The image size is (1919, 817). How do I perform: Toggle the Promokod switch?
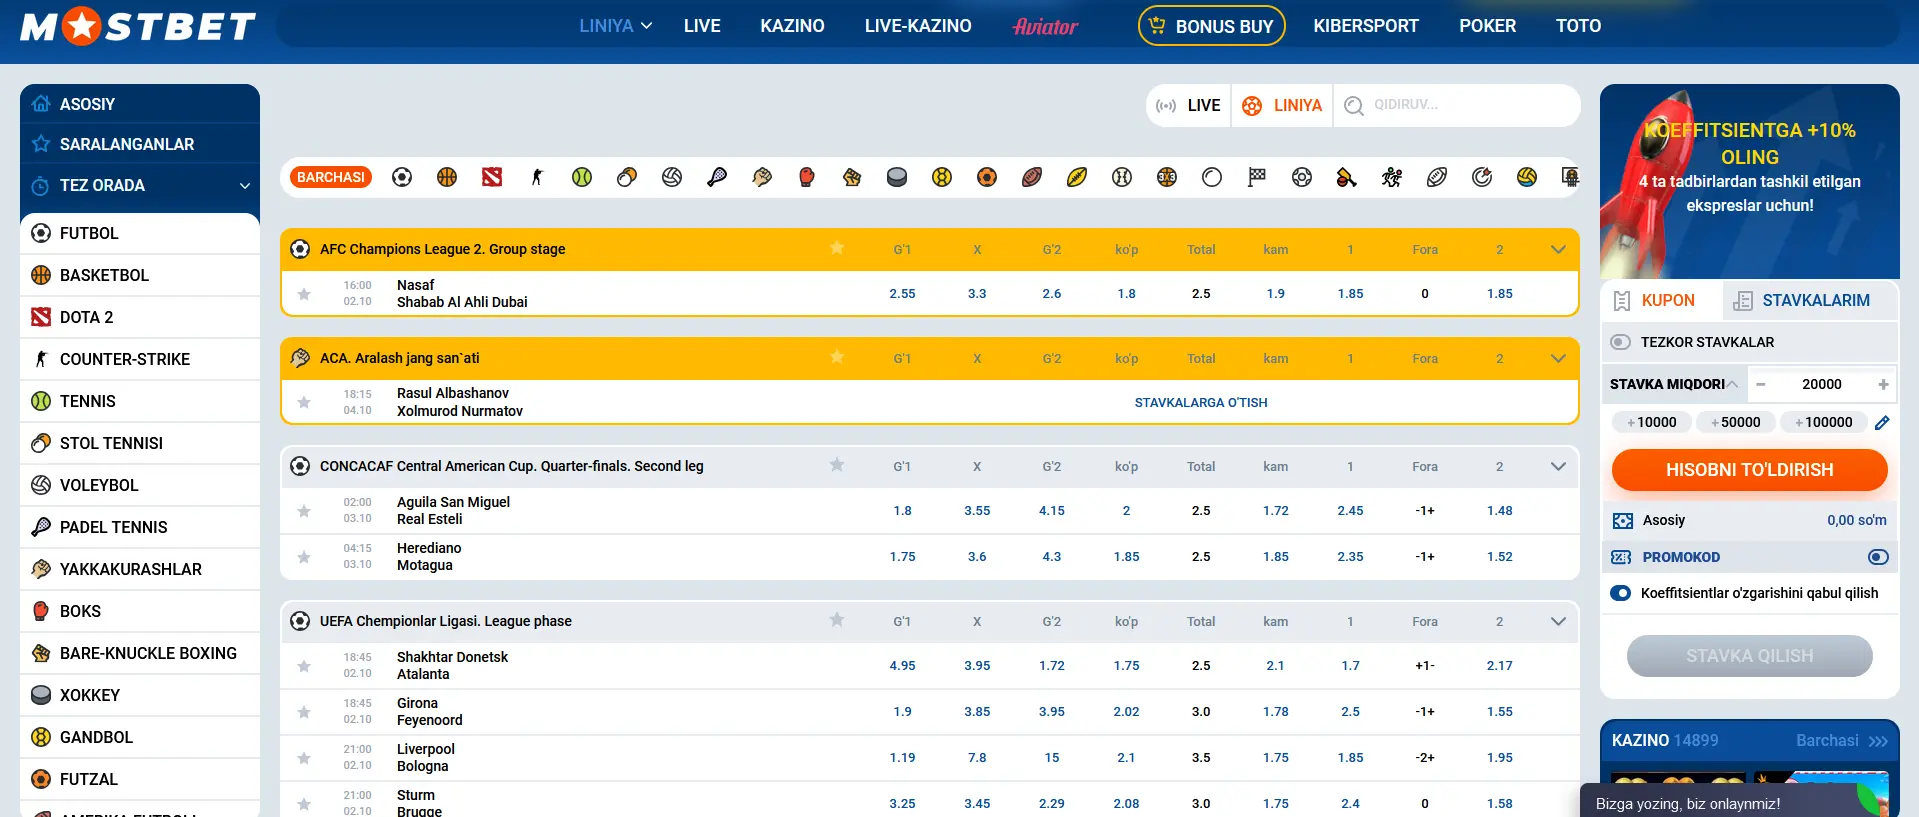(1878, 557)
